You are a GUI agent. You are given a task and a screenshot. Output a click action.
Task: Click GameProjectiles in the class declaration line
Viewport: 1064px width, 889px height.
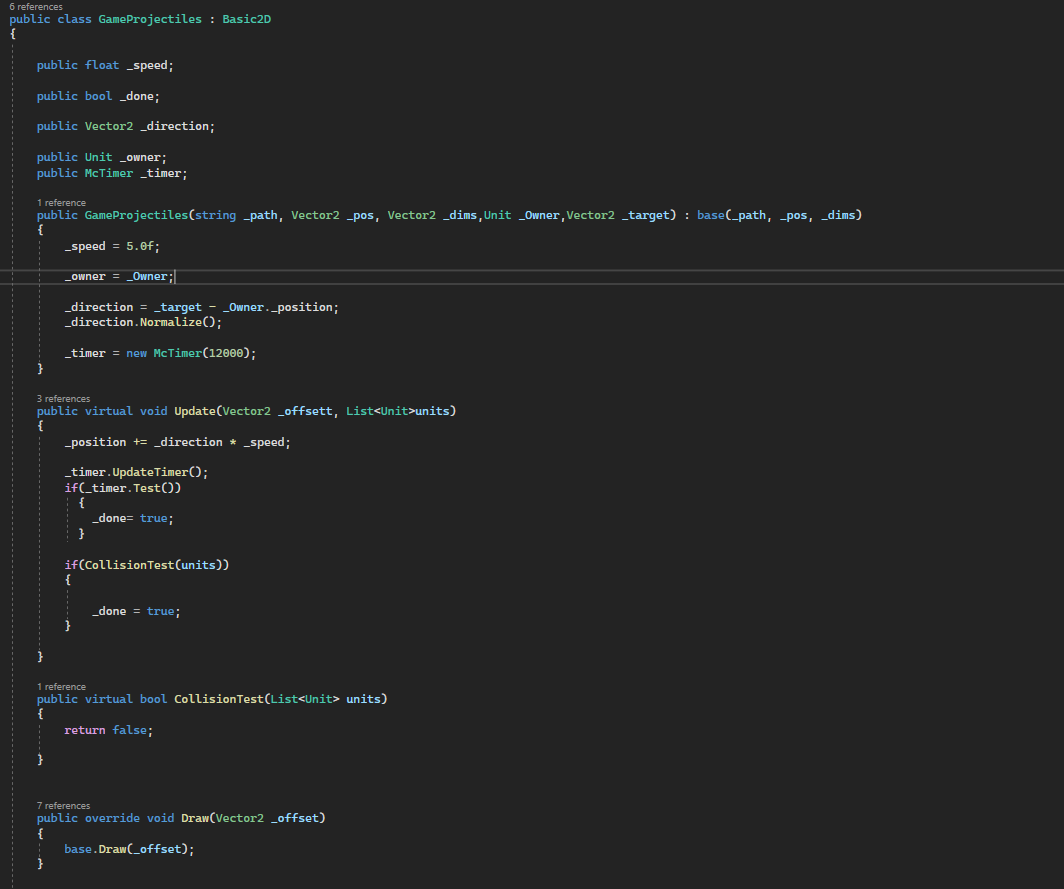click(150, 19)
